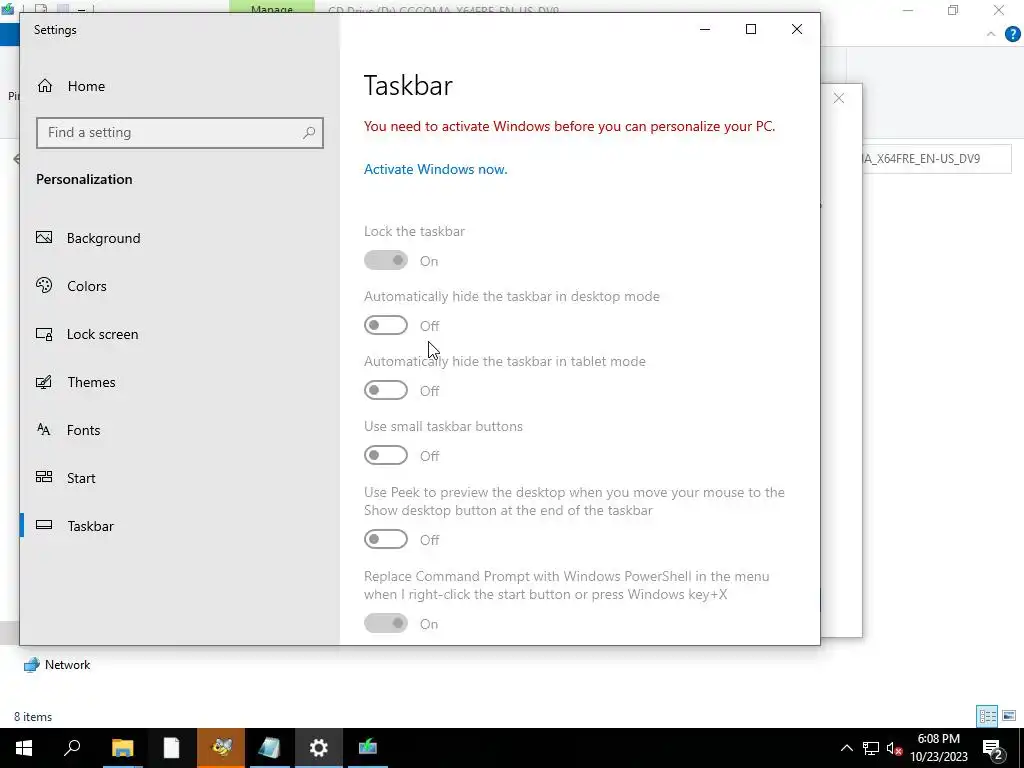The height and width of the screenshot is (768, 1024).
Task: Click the Themes brush icon
Action: coord(44,382)
